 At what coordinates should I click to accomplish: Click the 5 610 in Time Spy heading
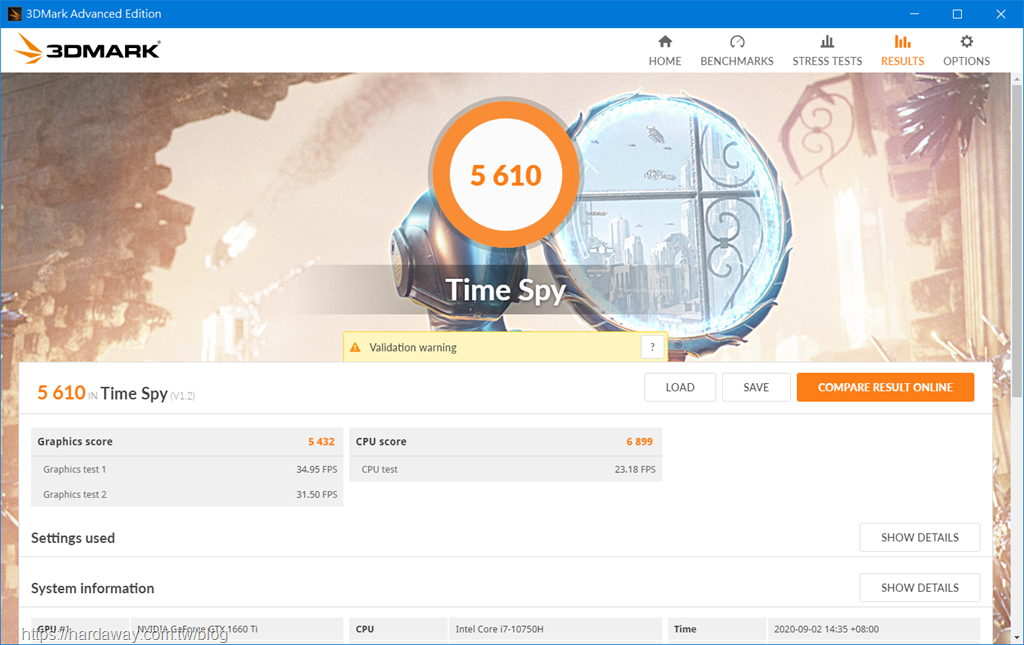click(116, 393)
